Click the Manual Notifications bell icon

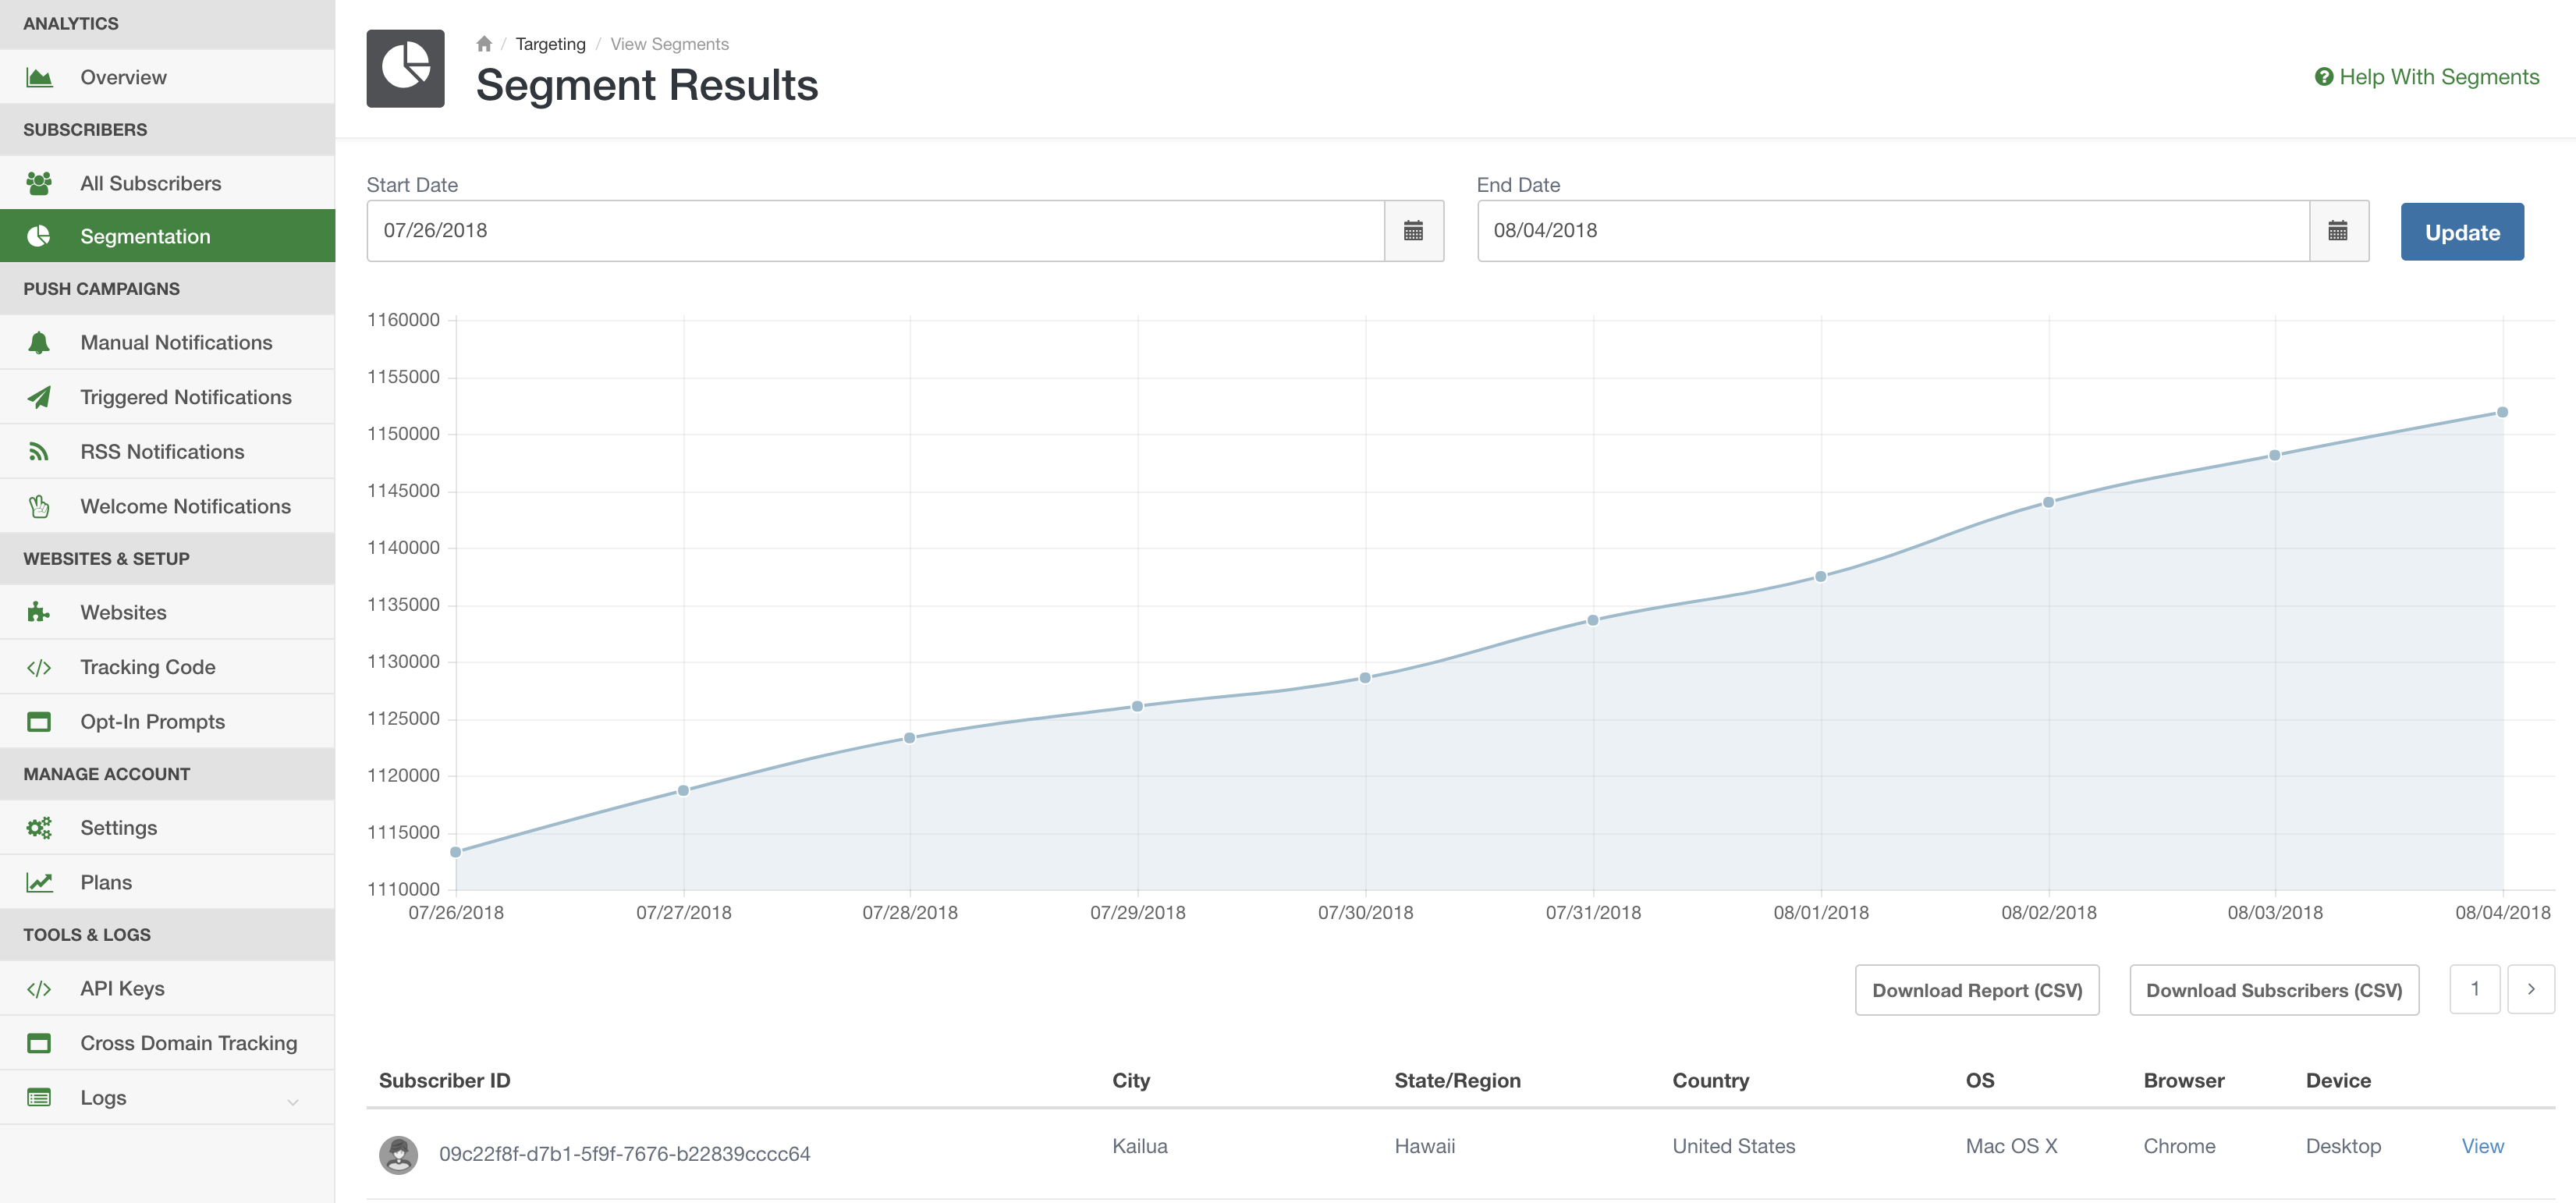point(39,343)
